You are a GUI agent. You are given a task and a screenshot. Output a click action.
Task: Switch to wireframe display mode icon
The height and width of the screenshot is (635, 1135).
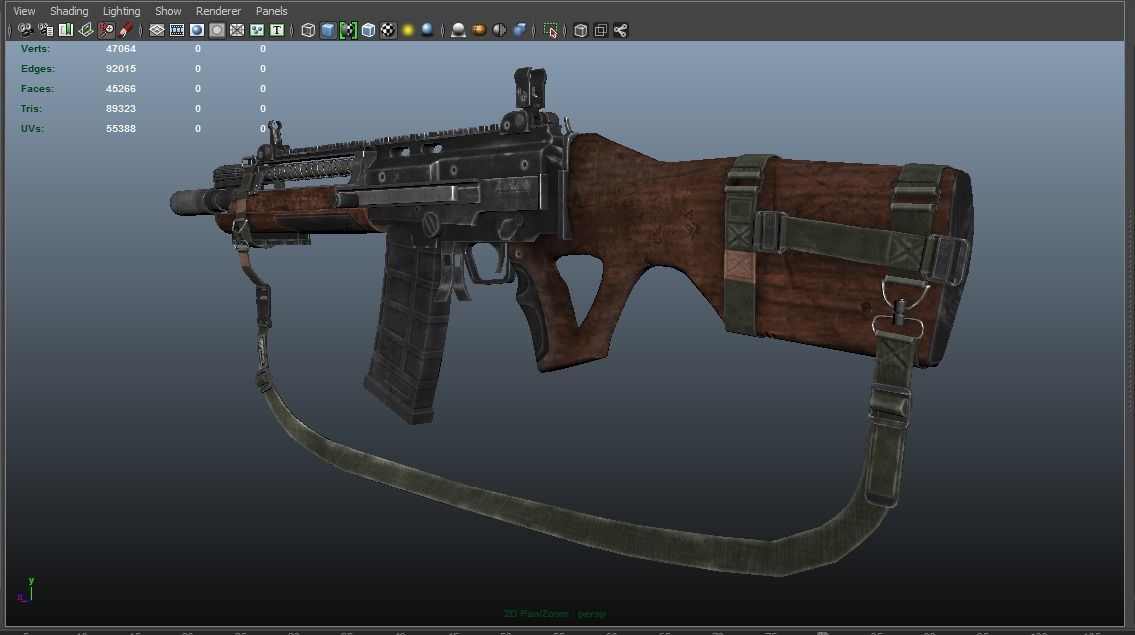pyautogui.click(x=306, y=30)
